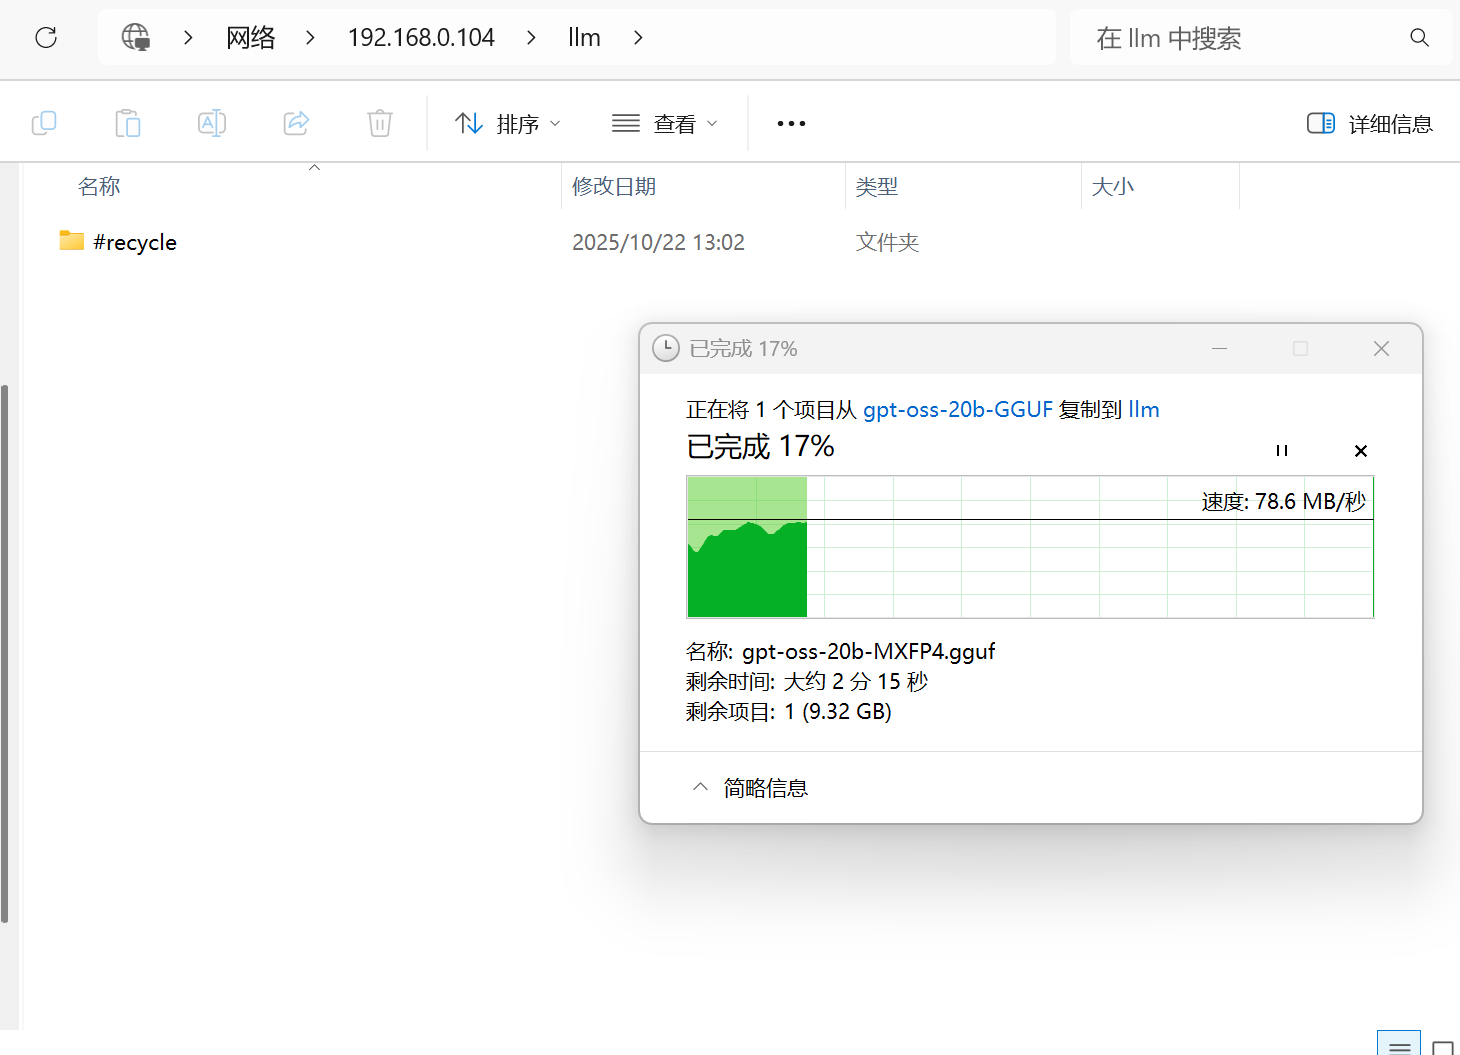The image size is (1460, 1055).
Task: Open the gpt-oss-20b-GGUF source link
Action: (957, 409)
